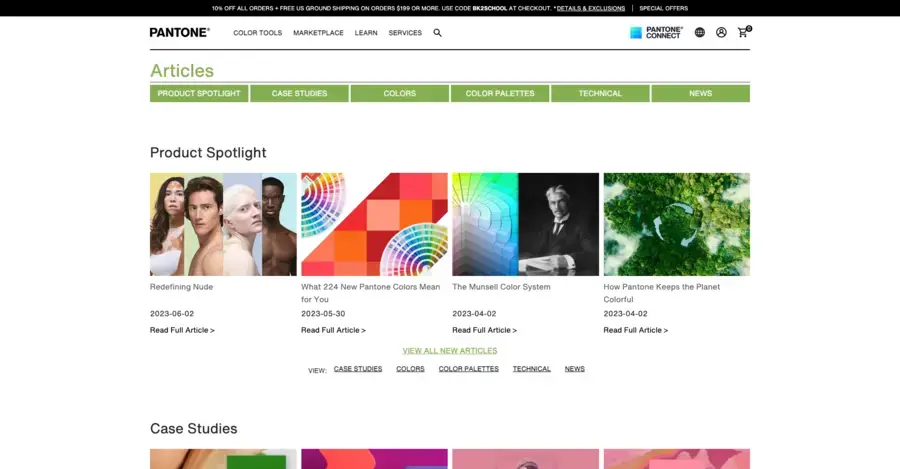Expand the Color Tools menu
Screen dimensions: 900x469
[257, 33]
